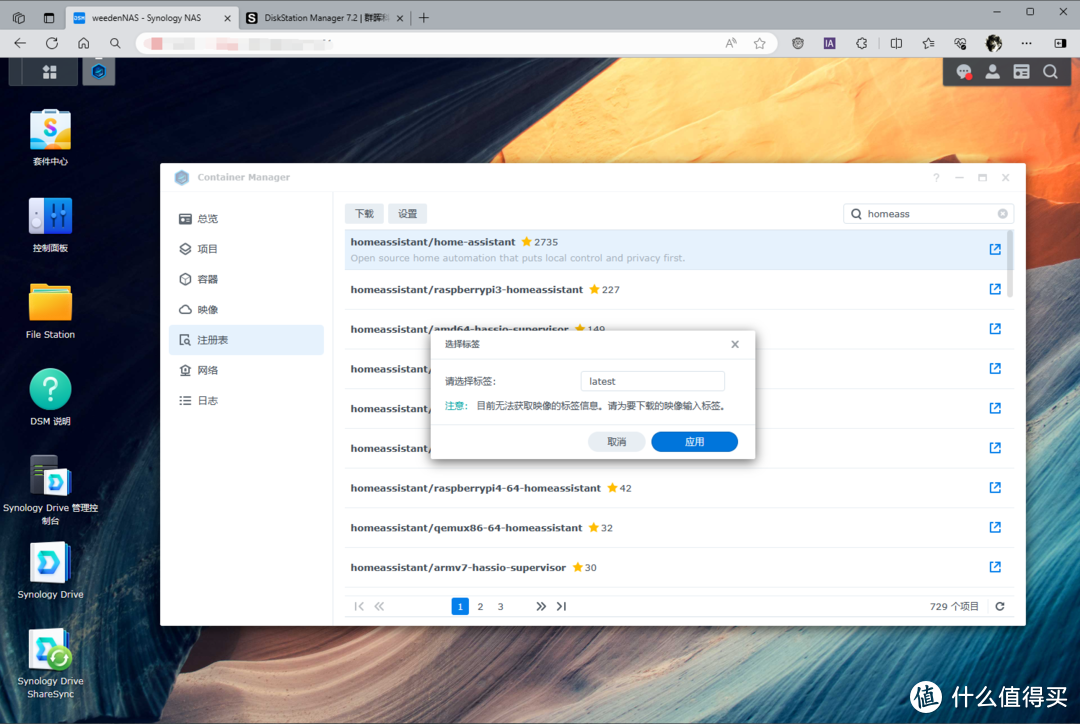Open external link for raspberrypi3-homeassistant
1080x724 pixels.
995,289
